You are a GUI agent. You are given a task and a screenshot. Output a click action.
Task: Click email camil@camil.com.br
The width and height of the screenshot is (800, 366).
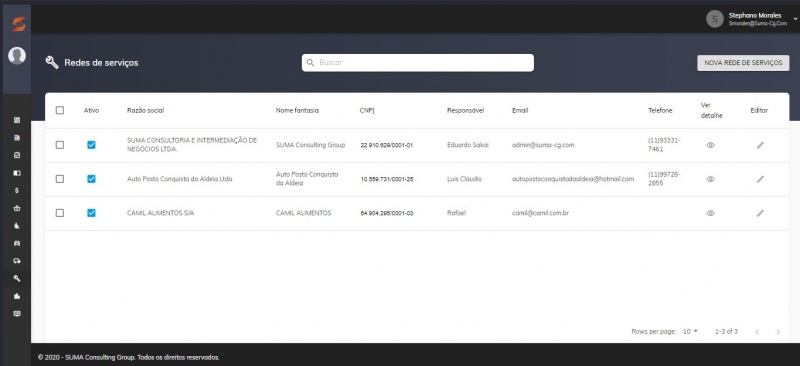pos(540,213)
